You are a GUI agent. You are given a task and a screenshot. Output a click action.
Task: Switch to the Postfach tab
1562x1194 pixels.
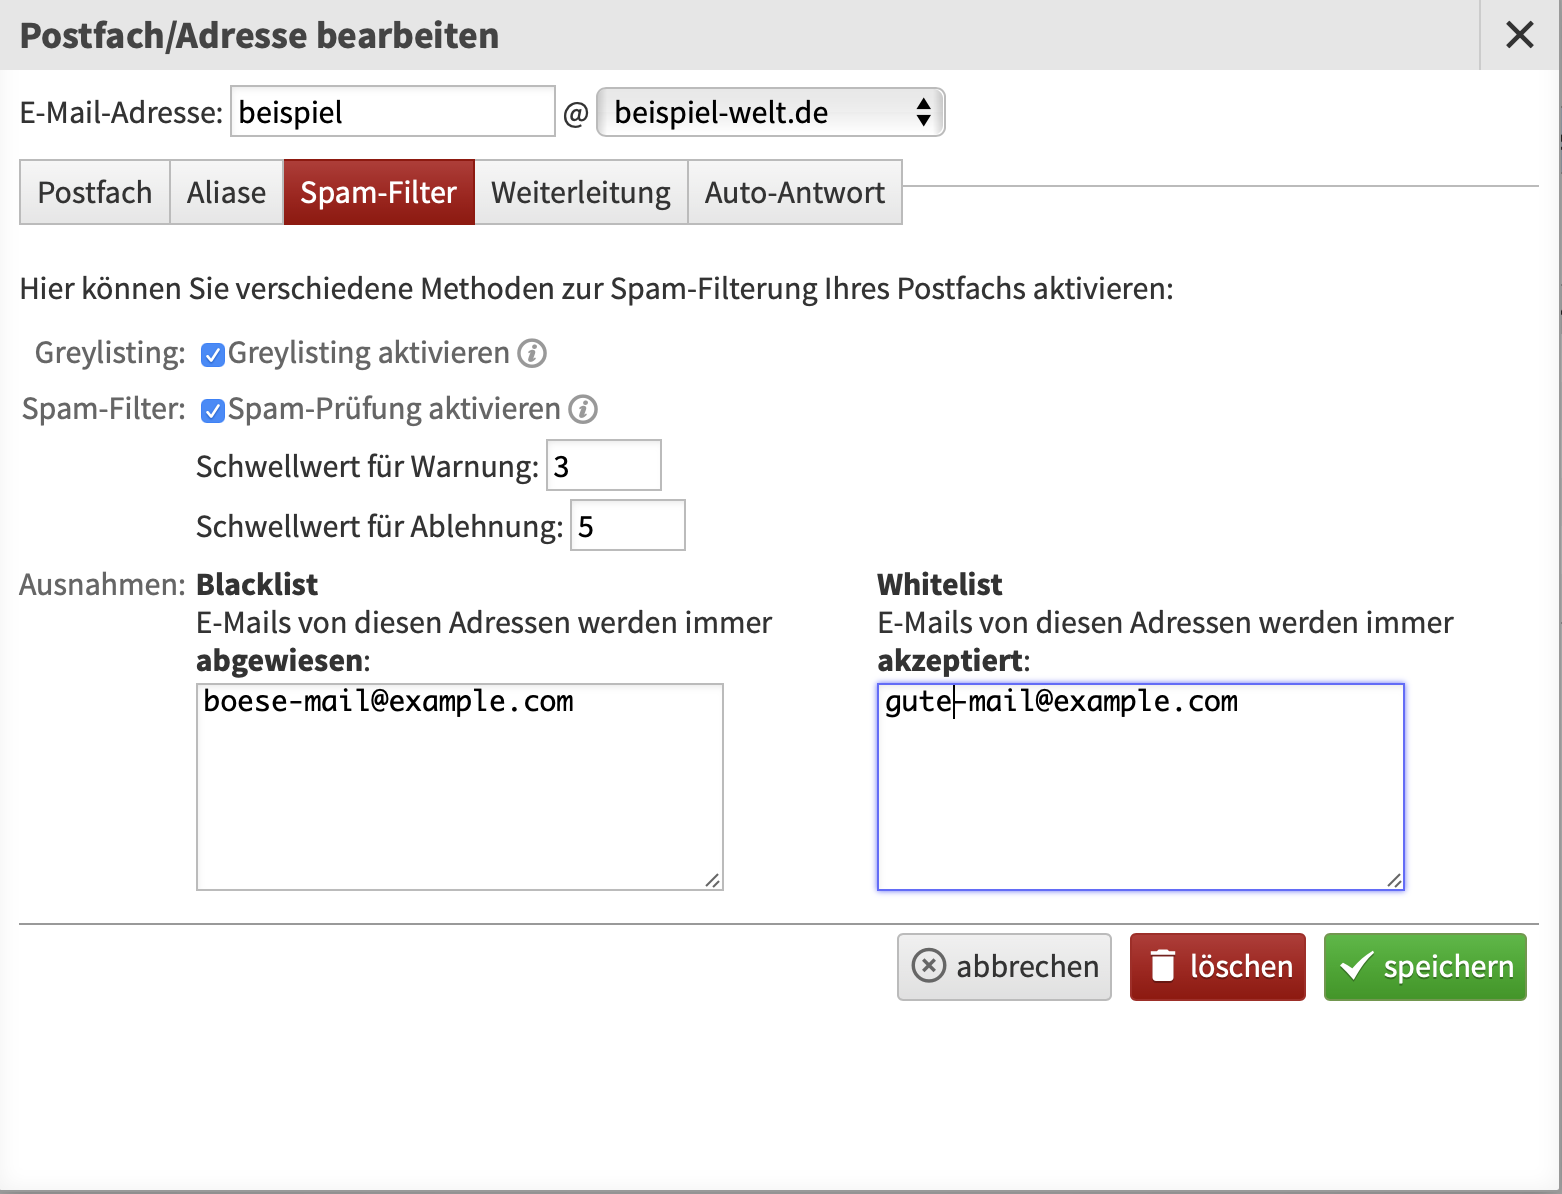[95, 192]
